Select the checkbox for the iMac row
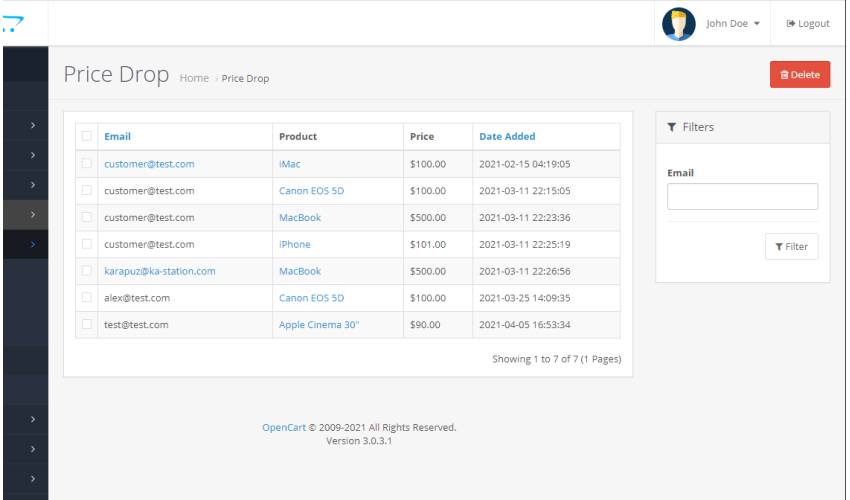850x500 pixels. tap(87, 163)
